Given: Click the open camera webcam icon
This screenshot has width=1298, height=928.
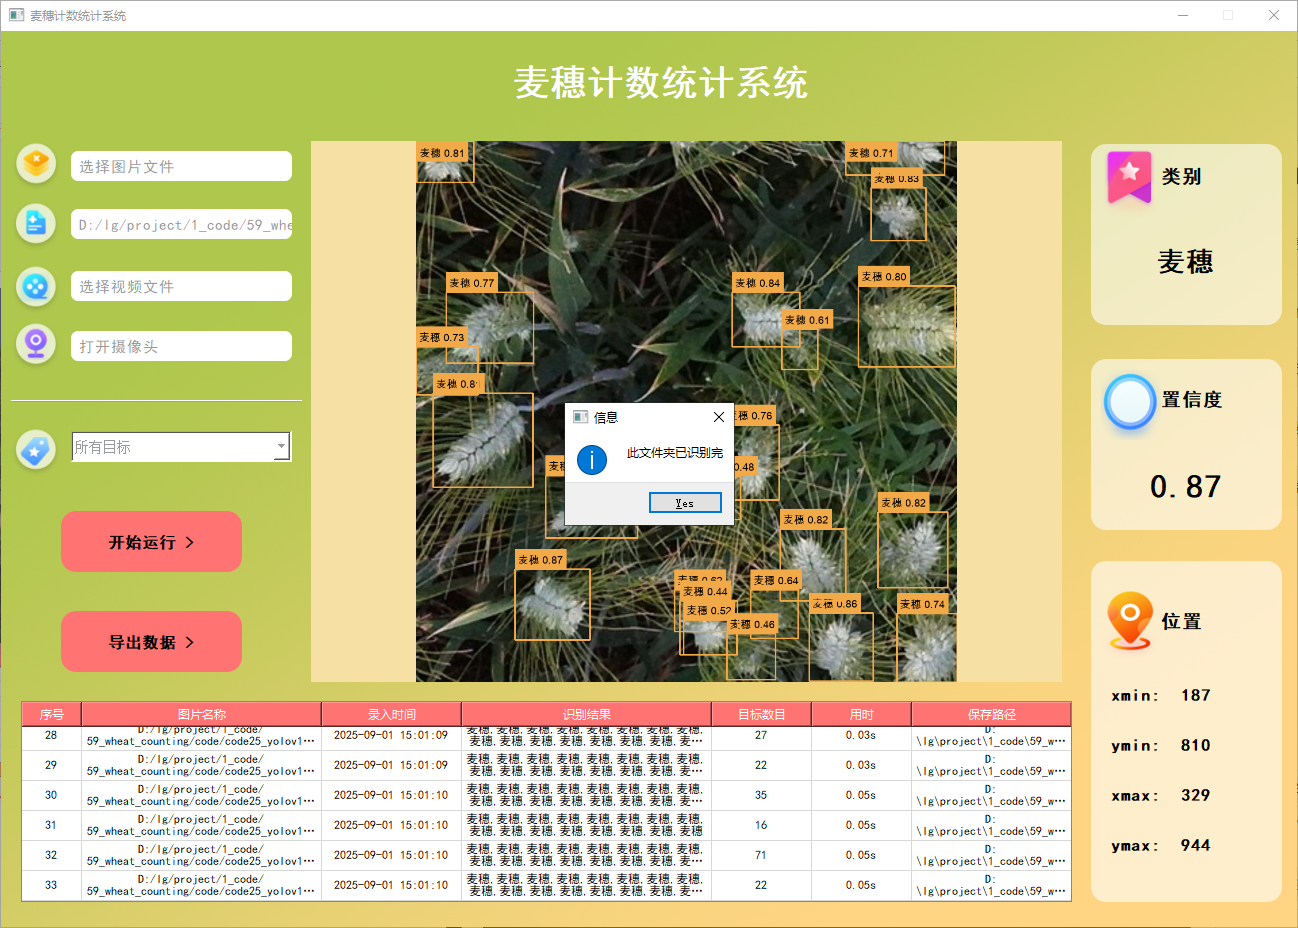Looking at the screenshot, I should pyautogui.click(x=36, y=345).
